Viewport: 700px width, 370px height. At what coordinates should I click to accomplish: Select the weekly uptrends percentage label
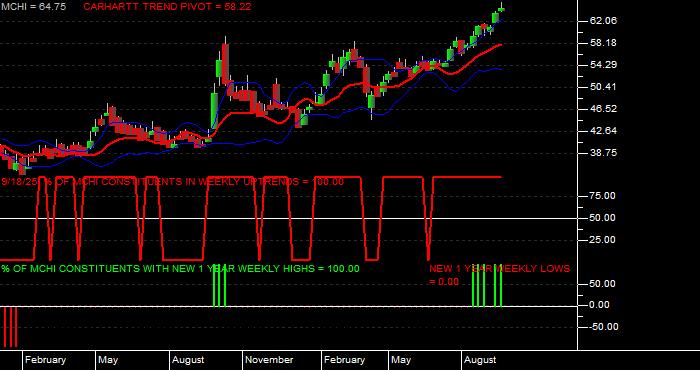173,182
